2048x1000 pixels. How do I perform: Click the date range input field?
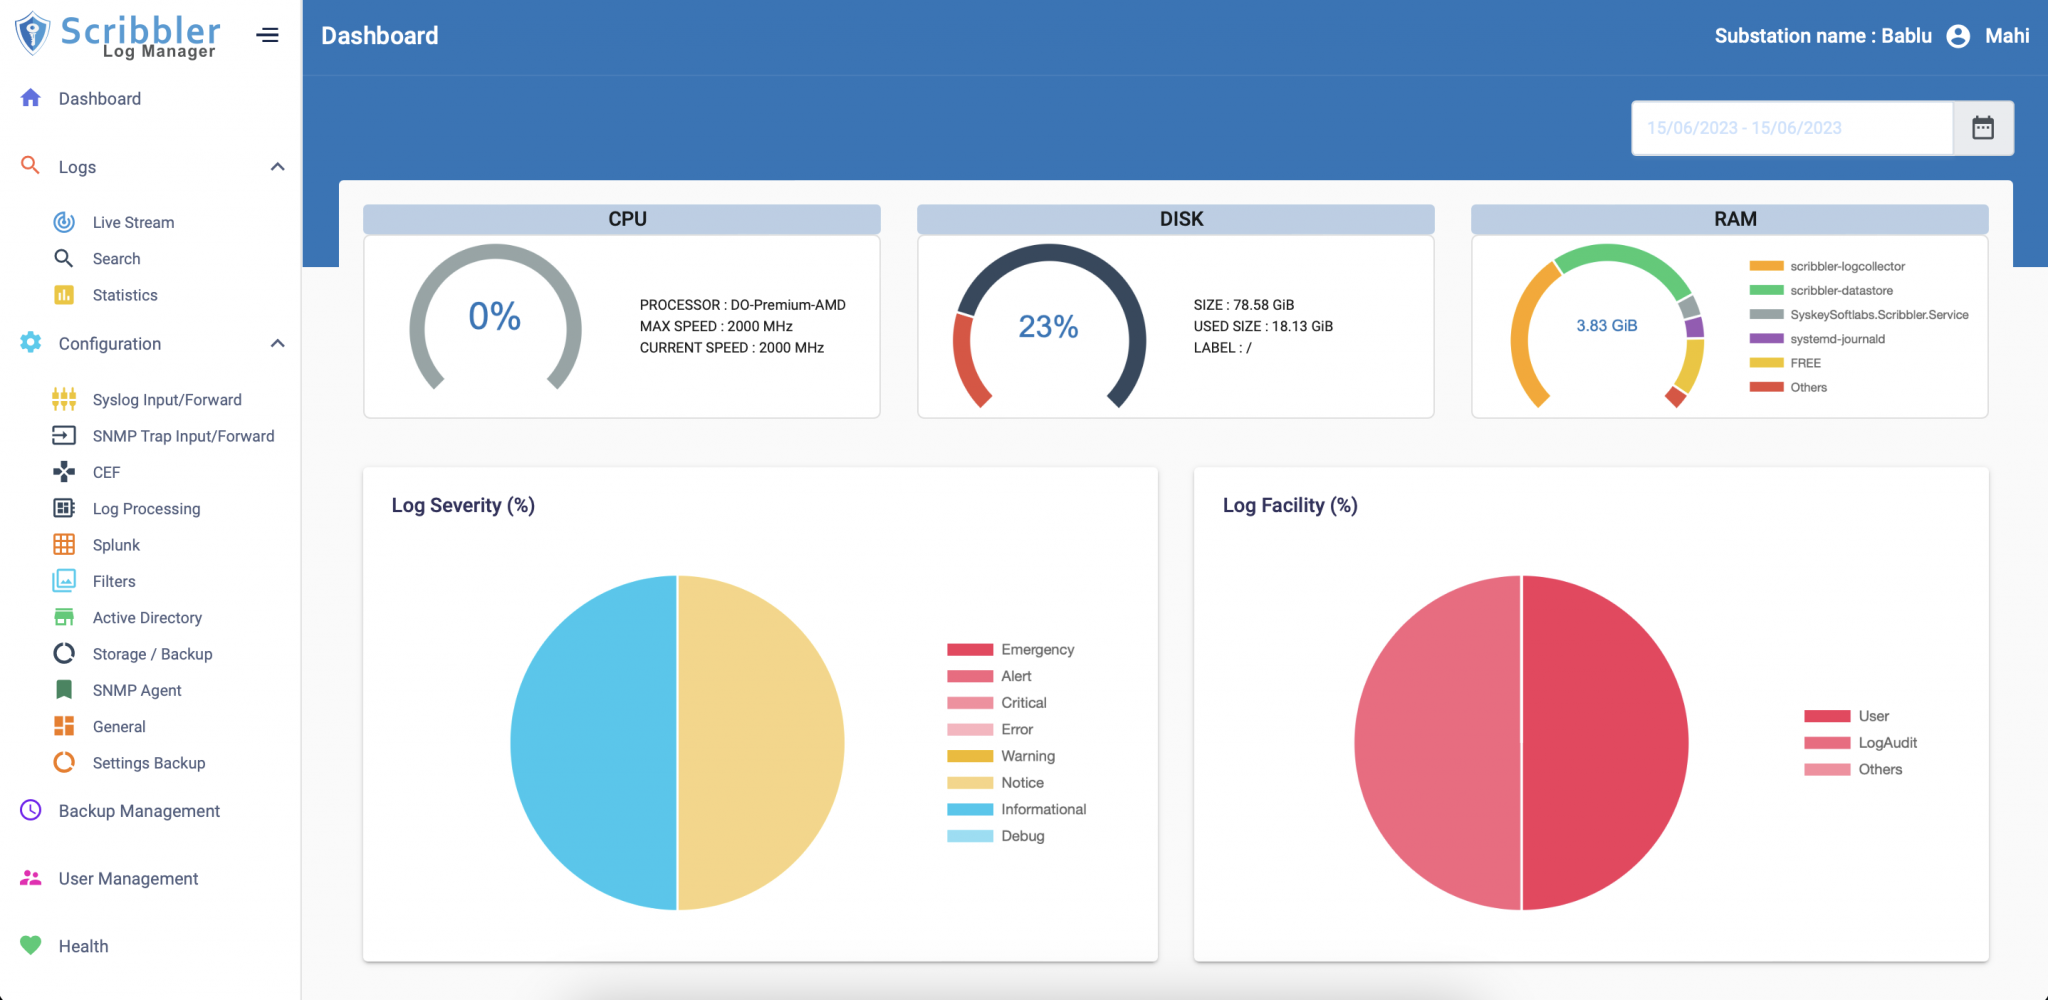click(1790, 127)
